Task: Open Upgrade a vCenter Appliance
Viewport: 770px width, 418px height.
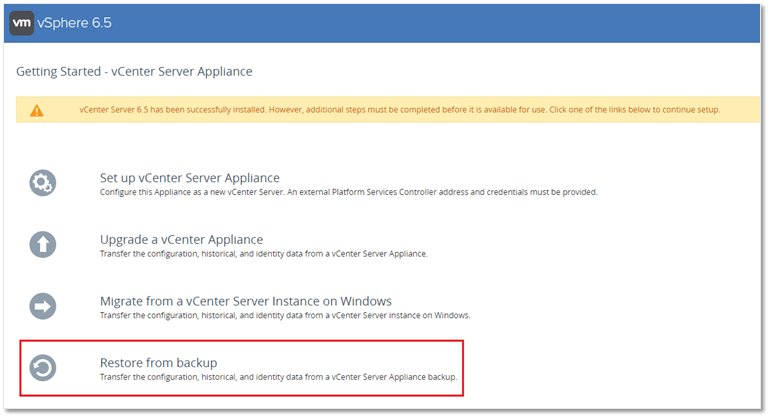Action: (x=181, y=239)
